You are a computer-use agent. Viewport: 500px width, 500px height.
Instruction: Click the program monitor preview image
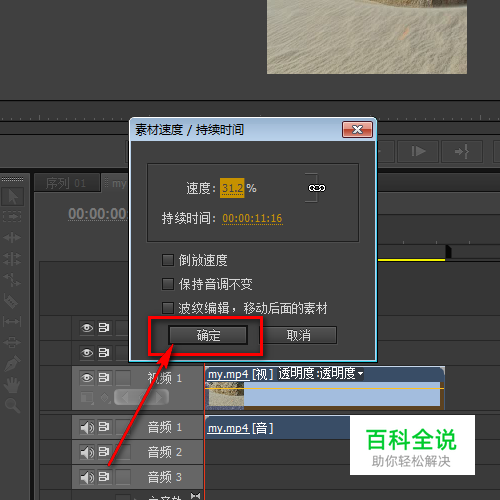(367, 37)
